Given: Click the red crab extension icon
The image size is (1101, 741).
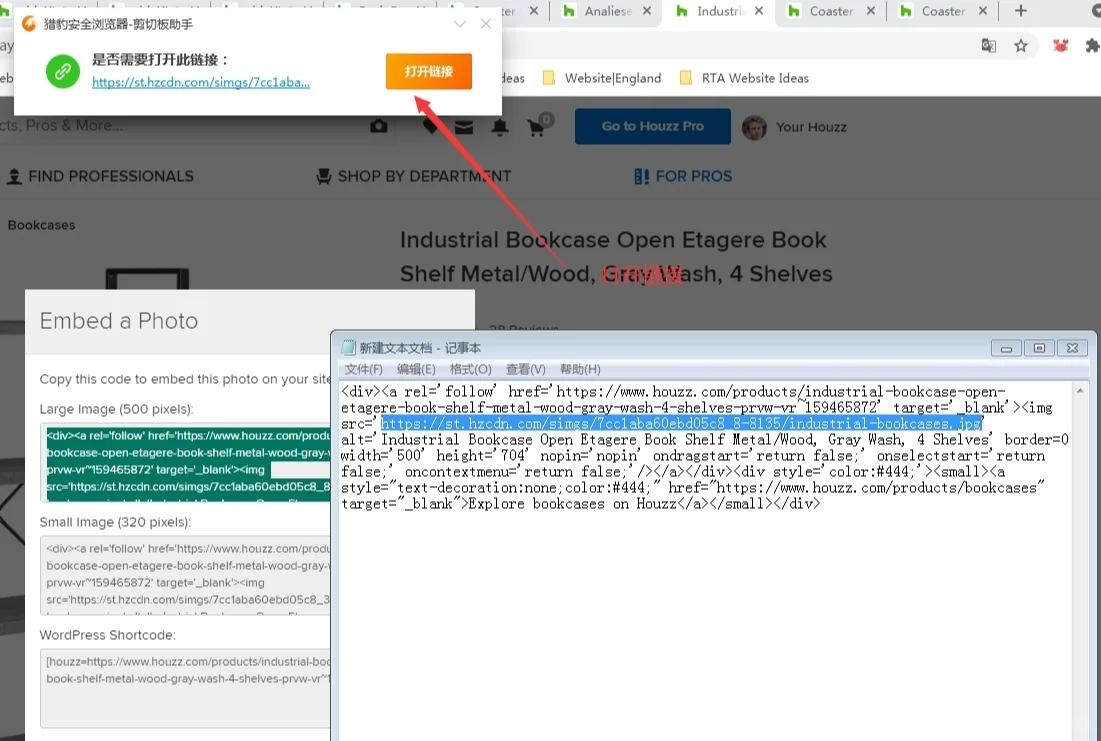Looking at the screenshot, I should pyautogui.click(x=1061, y=46).
